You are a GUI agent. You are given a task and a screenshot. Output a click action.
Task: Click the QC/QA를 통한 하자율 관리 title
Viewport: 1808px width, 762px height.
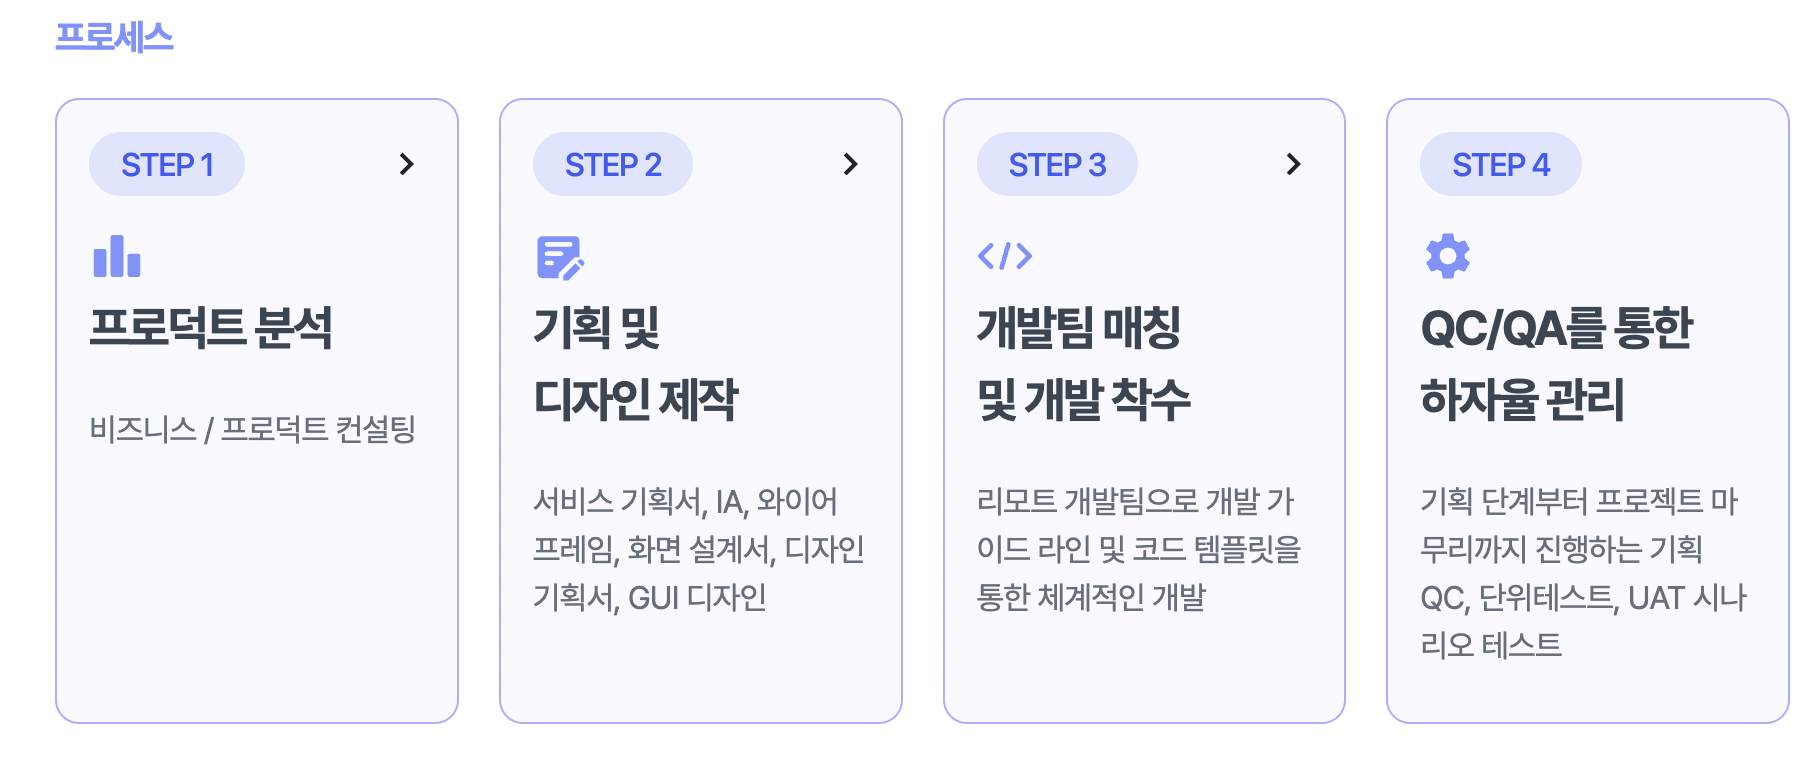click(x=1556, y=363)
